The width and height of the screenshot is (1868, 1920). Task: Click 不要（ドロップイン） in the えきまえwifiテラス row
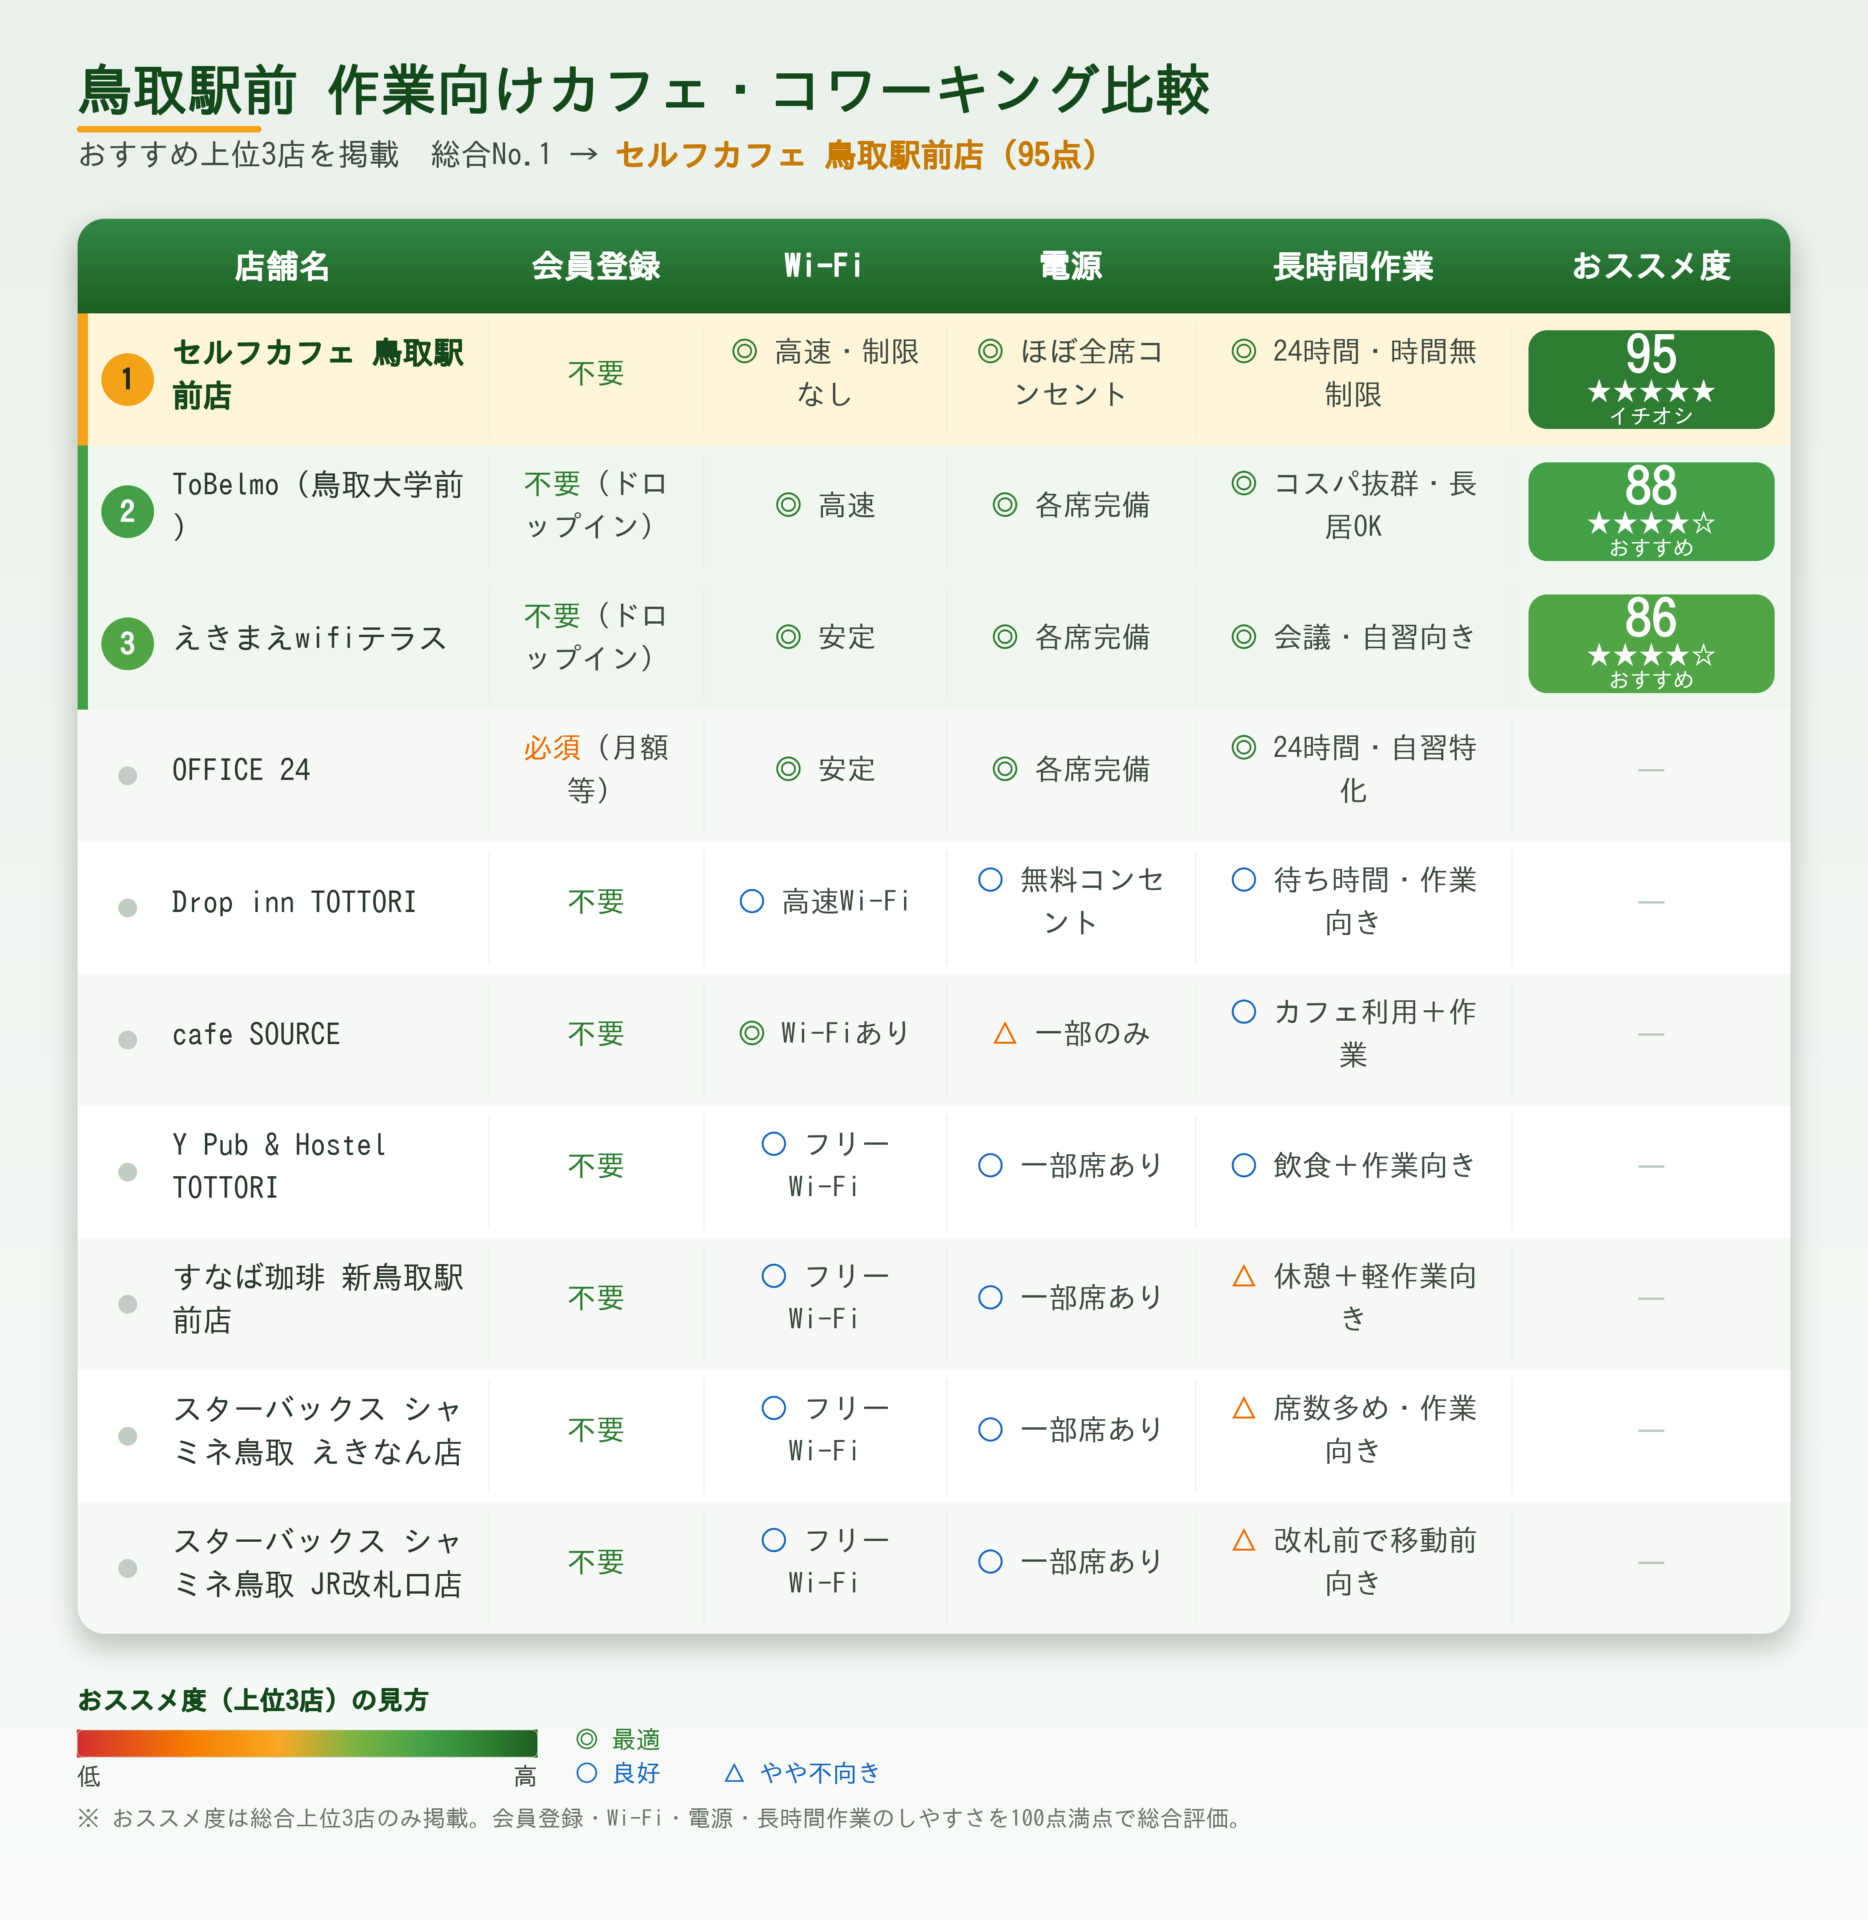(596, 637)
